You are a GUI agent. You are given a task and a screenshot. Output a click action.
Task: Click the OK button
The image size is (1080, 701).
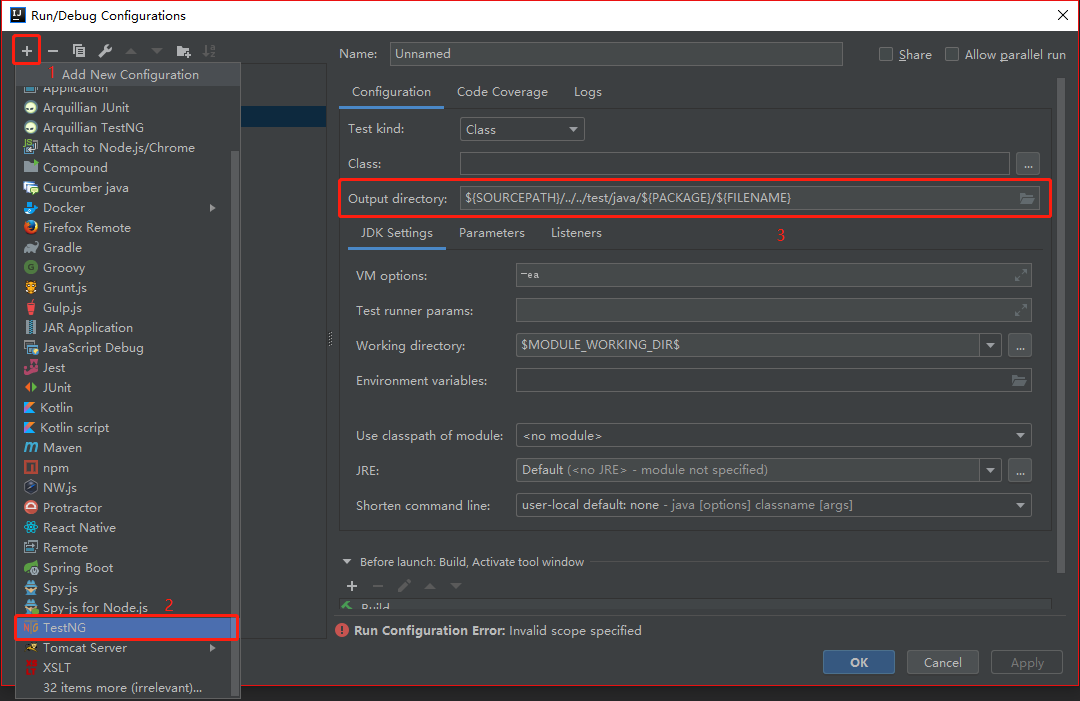pos(859,662)
